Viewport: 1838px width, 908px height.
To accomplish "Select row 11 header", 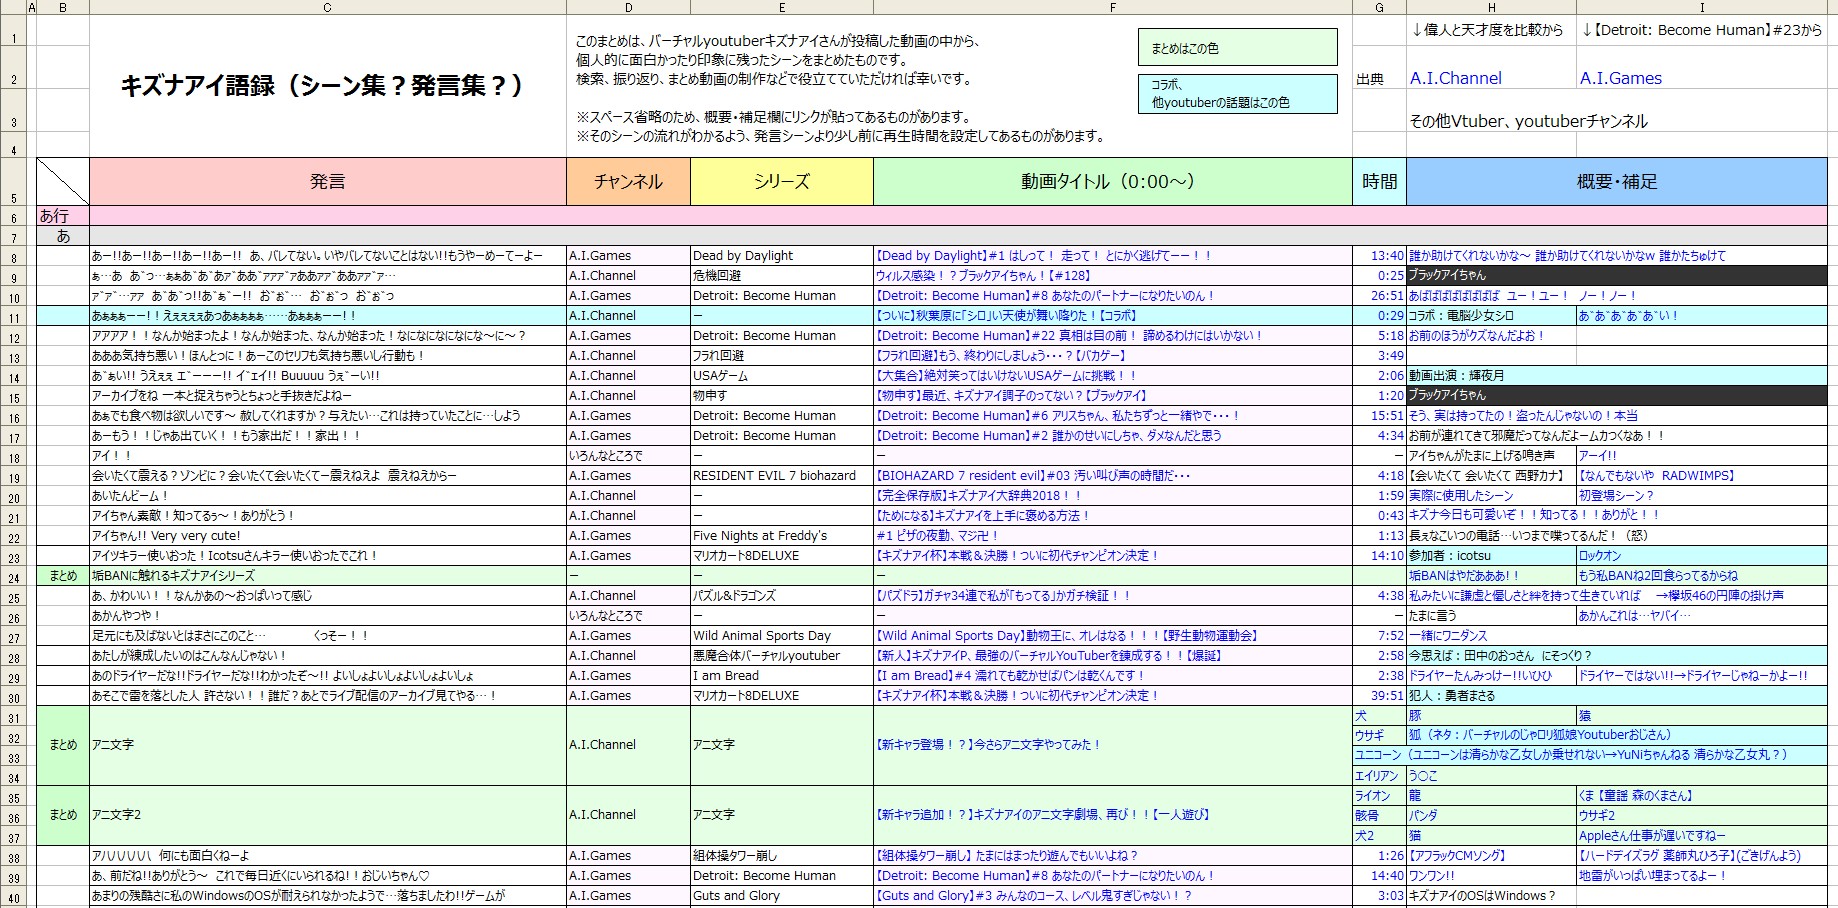I will [14, 317].
